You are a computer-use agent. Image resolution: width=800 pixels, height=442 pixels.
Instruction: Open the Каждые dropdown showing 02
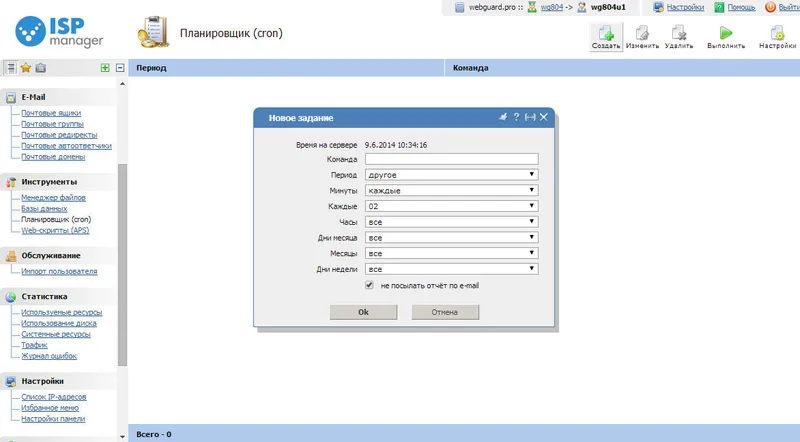tap(452, 206)
